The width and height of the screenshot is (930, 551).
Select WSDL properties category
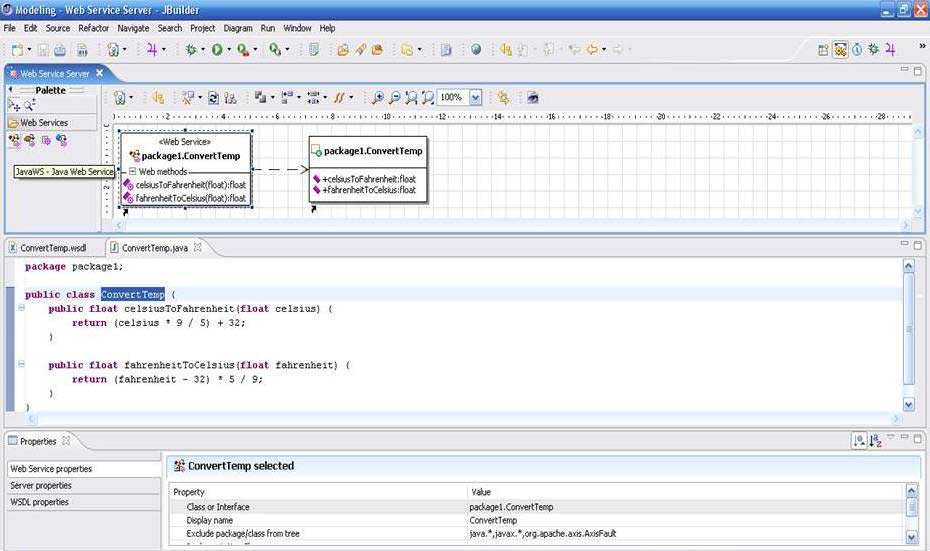point(84,502)
